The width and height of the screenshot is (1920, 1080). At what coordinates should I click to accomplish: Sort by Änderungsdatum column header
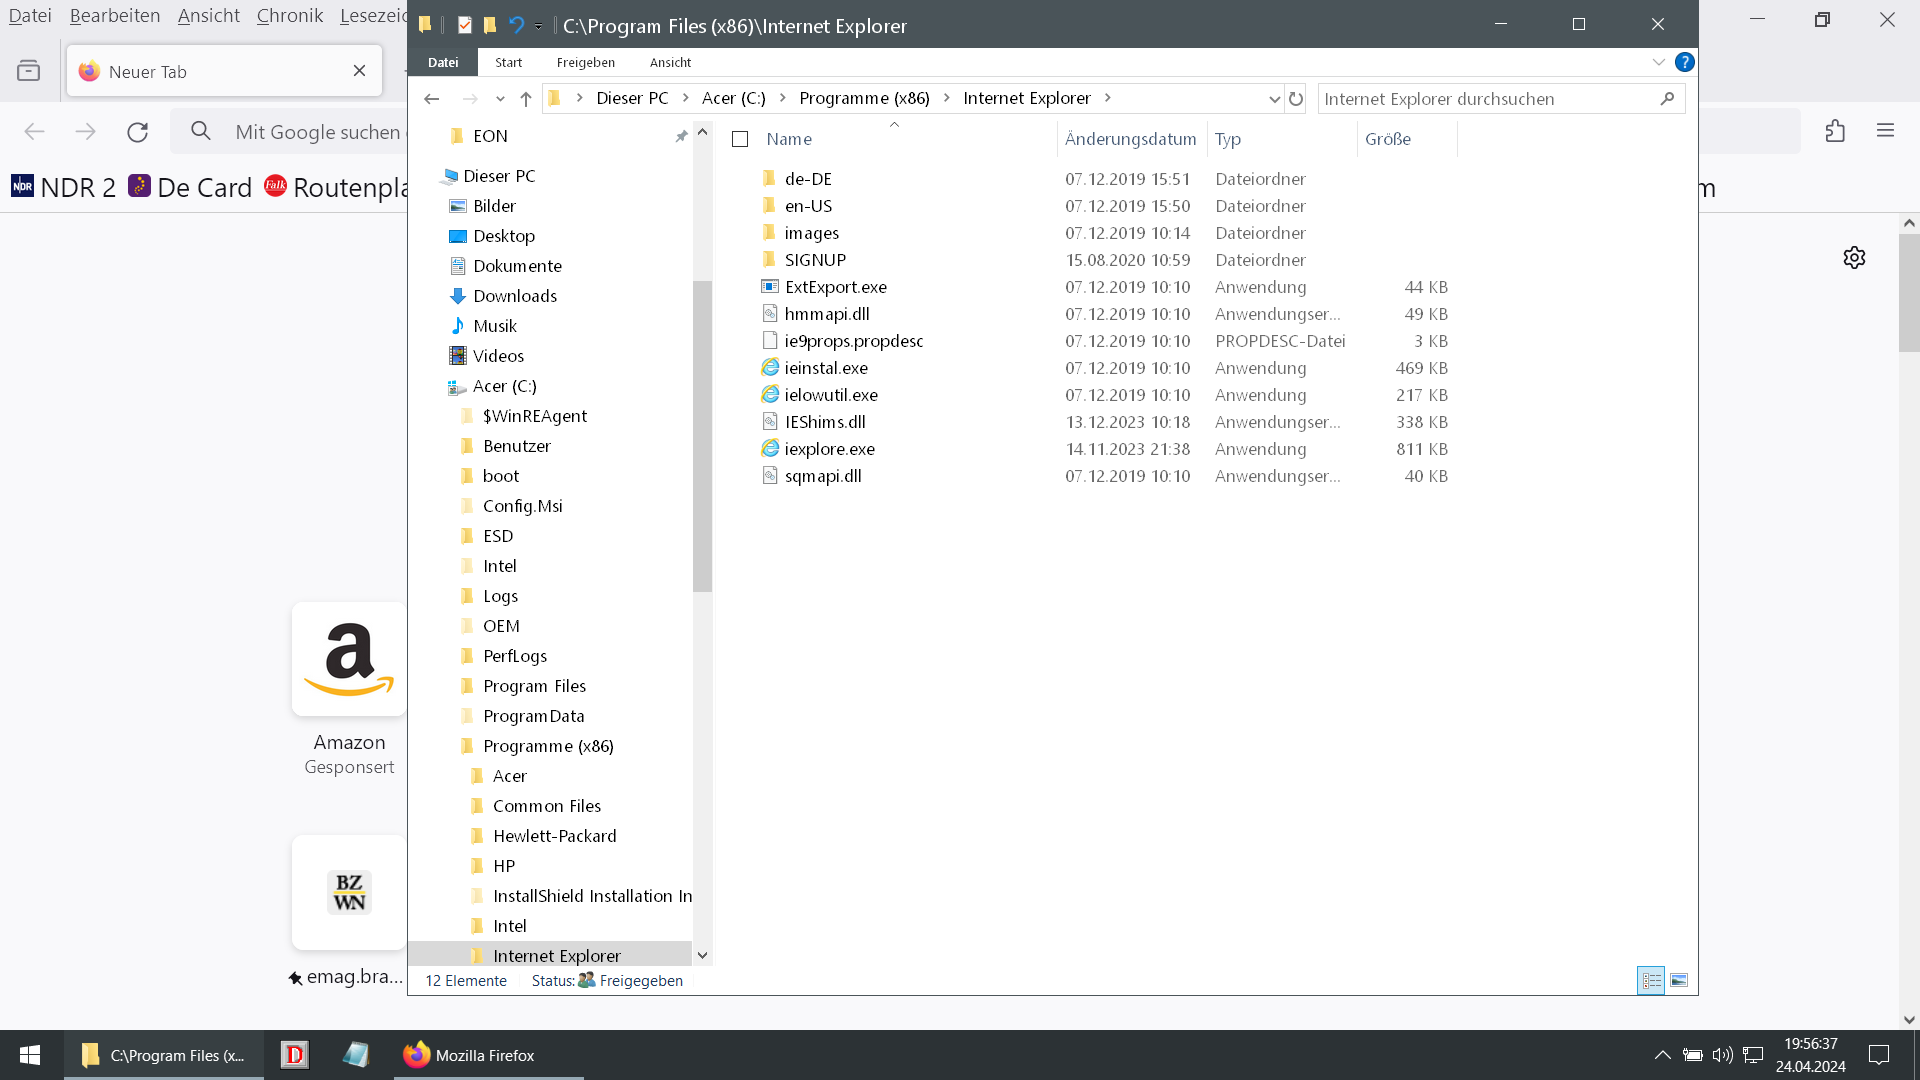1130,139
